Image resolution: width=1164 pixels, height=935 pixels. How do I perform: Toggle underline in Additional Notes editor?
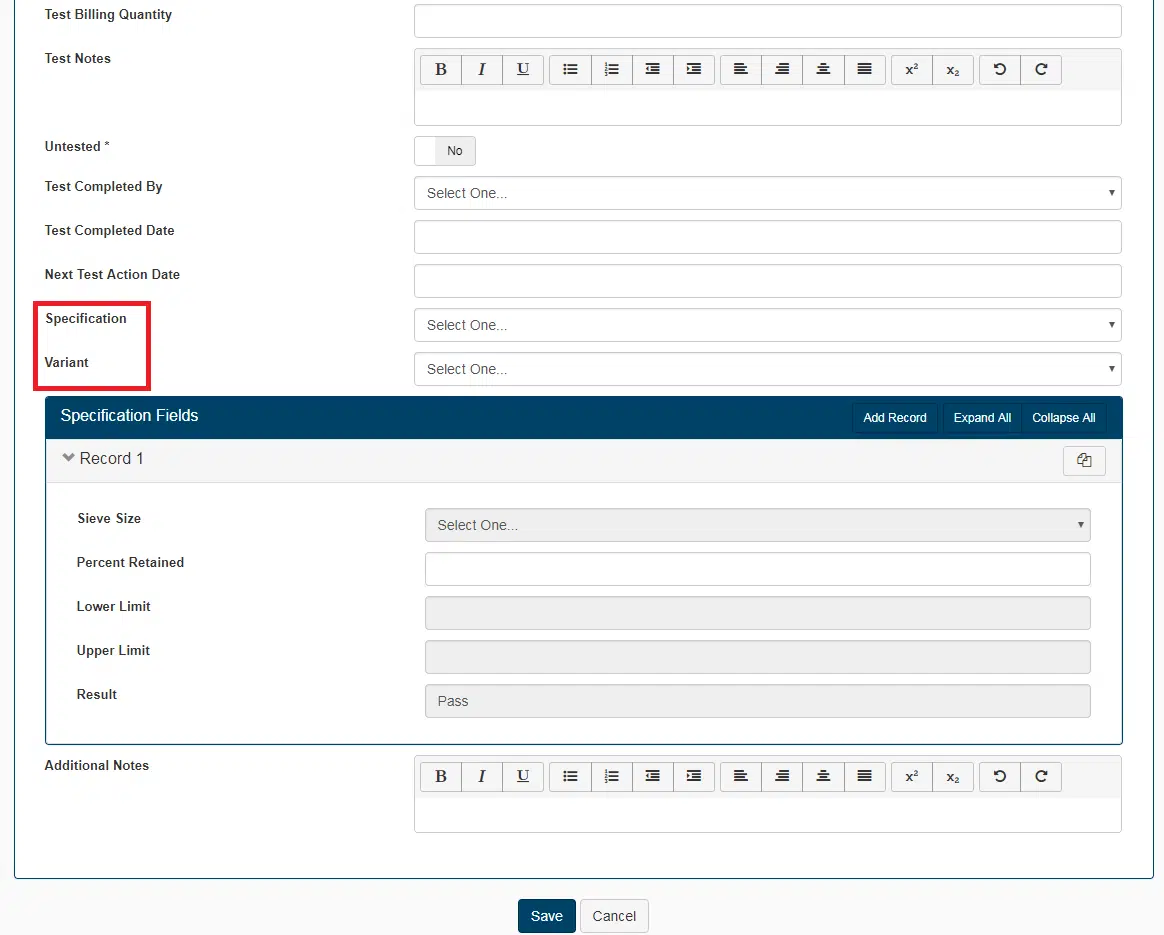click(x=523, y=777)
